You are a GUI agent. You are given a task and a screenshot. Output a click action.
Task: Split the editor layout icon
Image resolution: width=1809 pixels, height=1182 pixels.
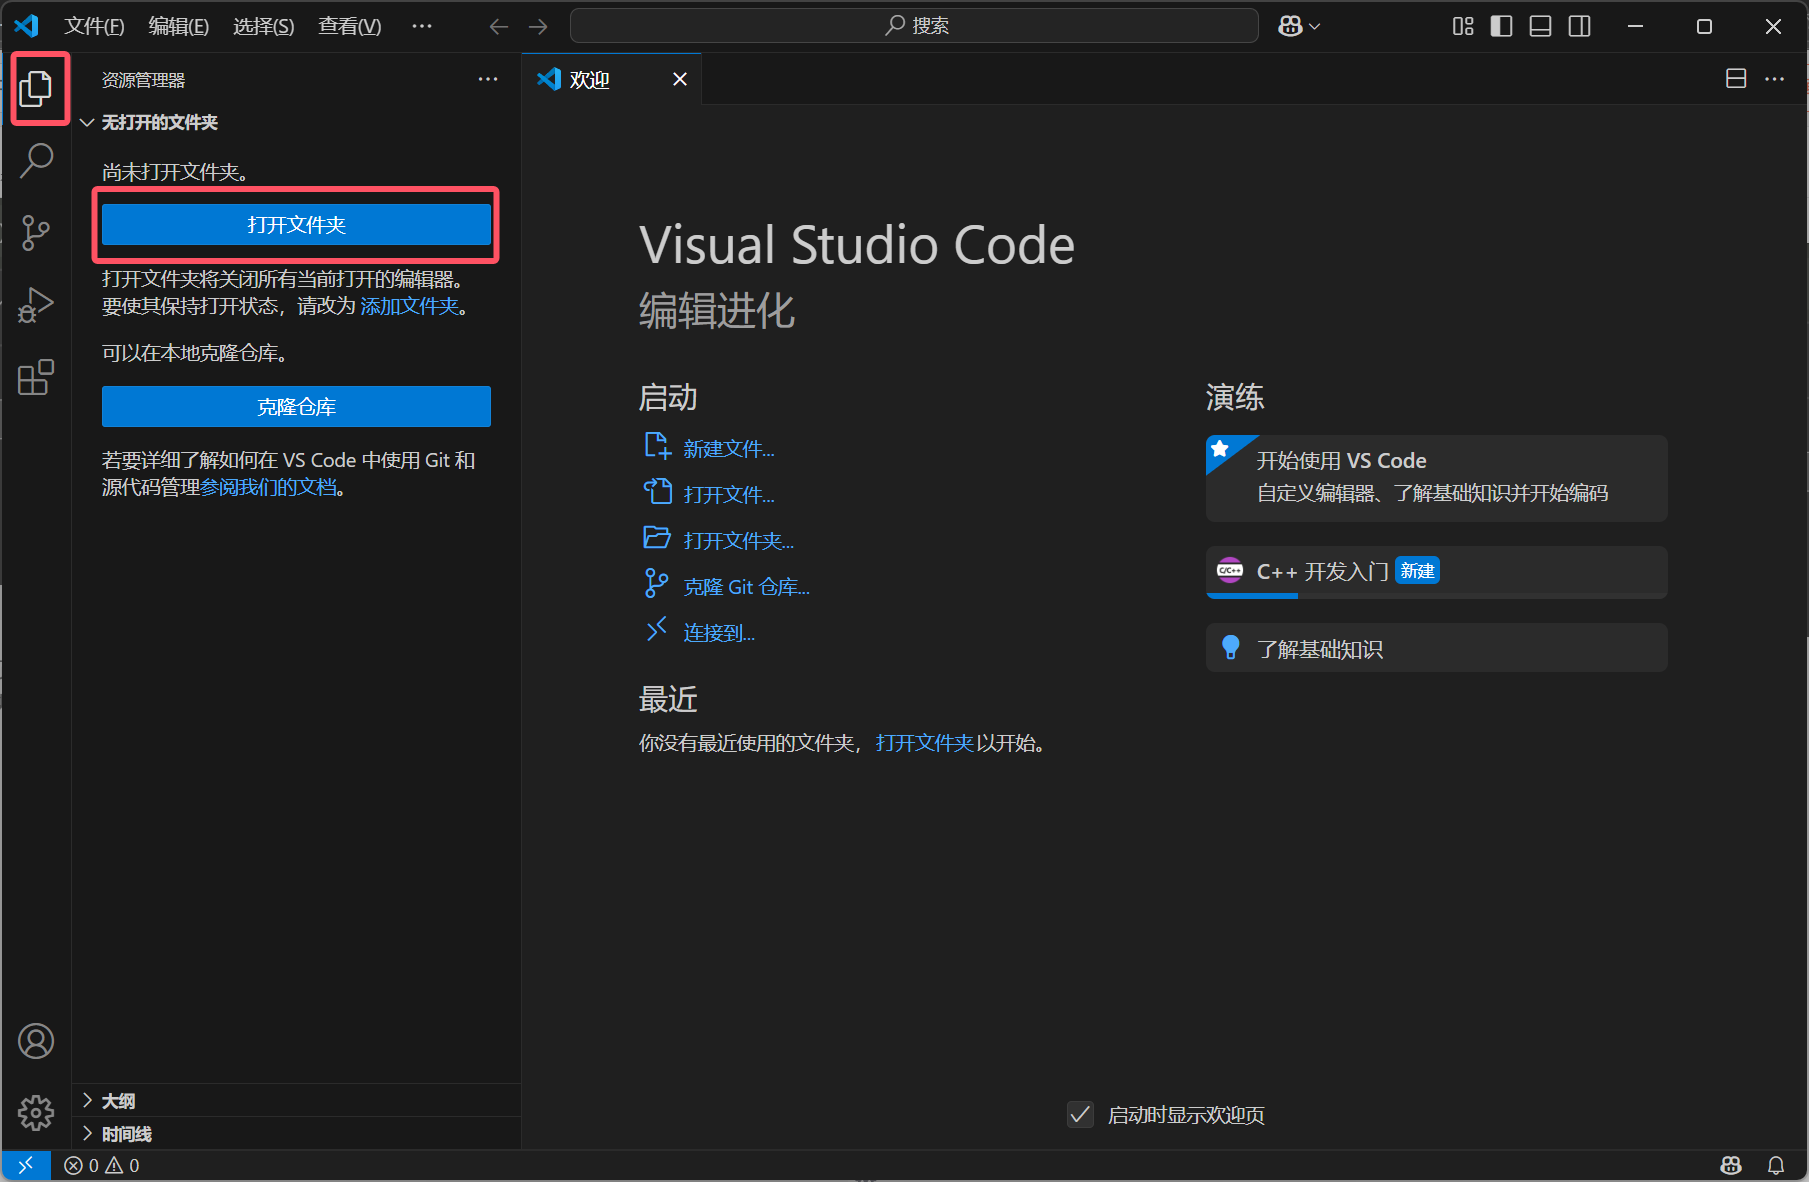pos(1737,79)
